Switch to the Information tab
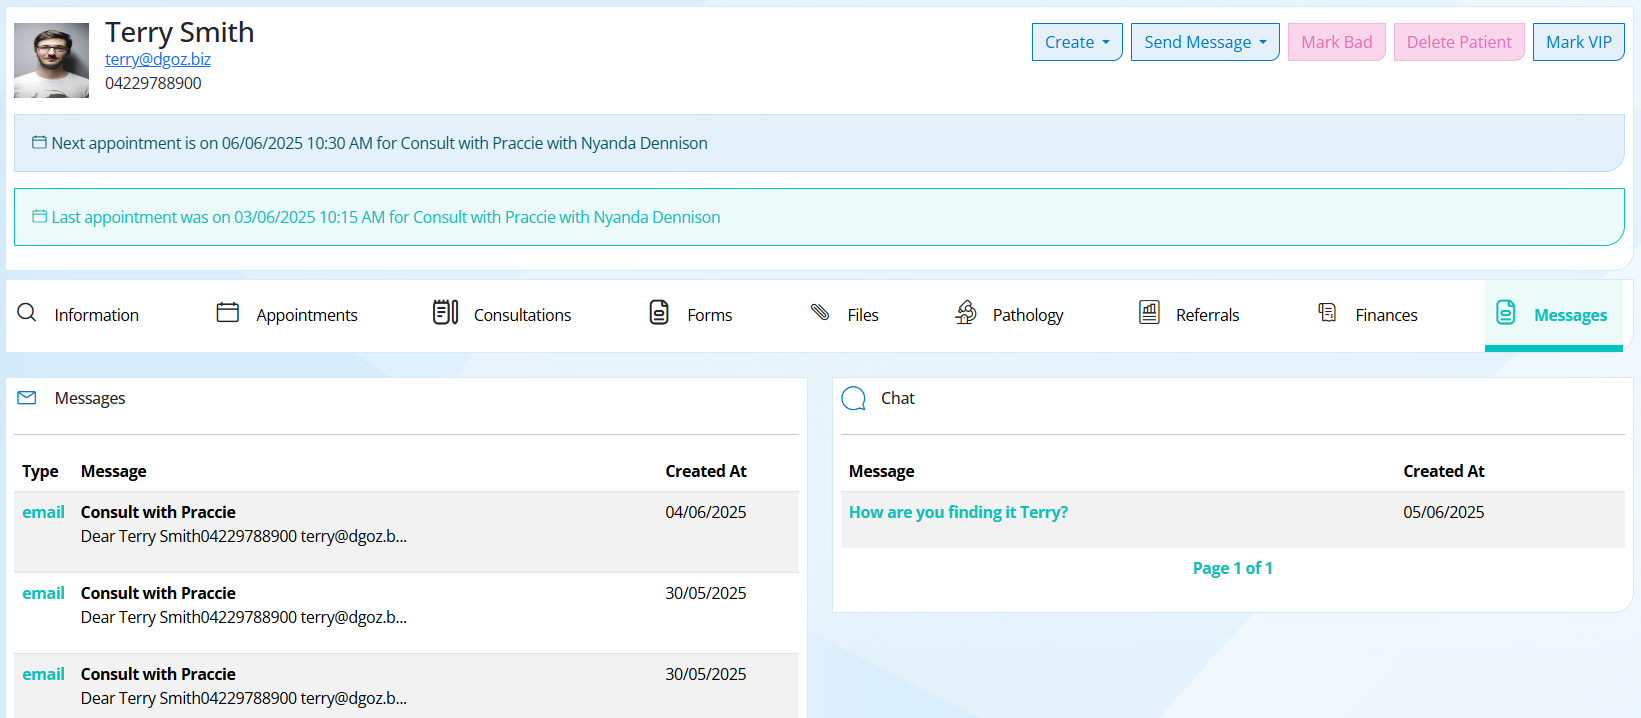 pos(96,315)
